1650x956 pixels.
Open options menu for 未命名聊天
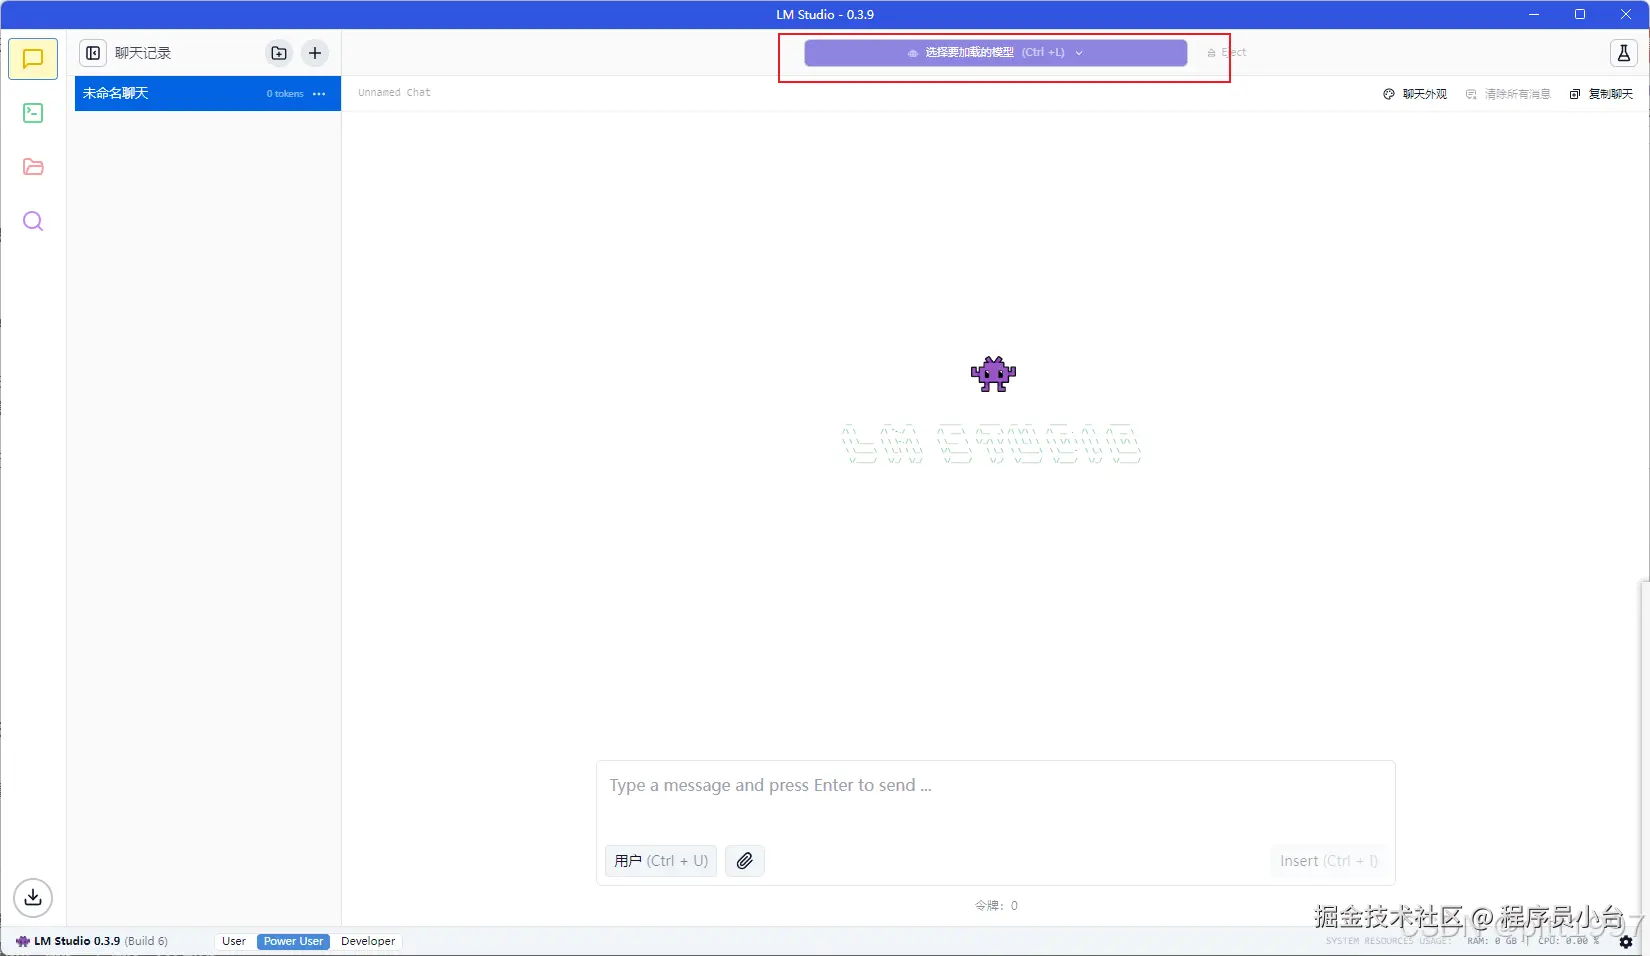point(319,94)
